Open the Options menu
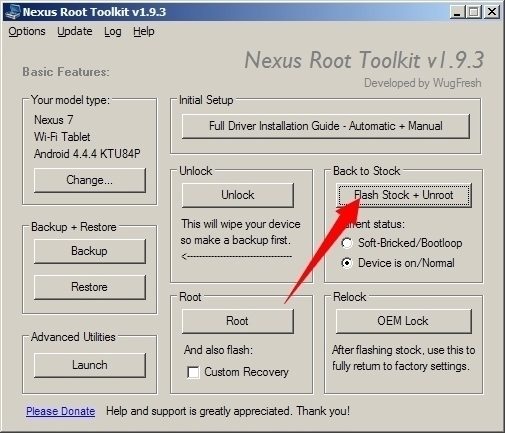Image resolution: width=505 pixels, height=433 pixels. click(x=27, y=31)
